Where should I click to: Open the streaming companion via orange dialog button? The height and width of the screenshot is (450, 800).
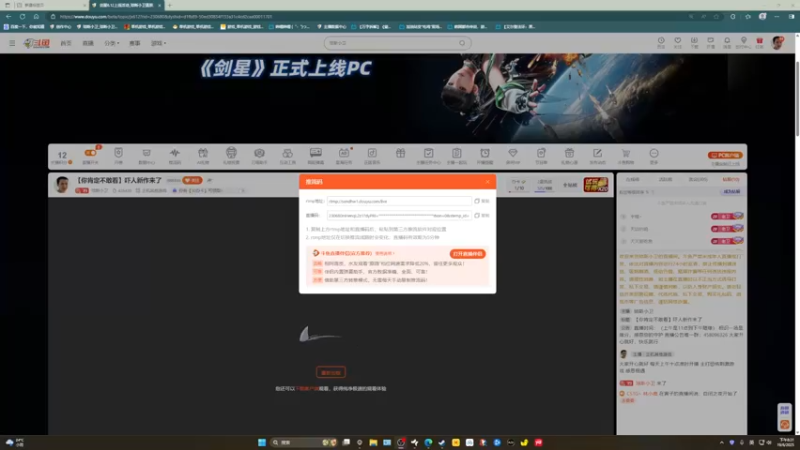pos(467,254)
